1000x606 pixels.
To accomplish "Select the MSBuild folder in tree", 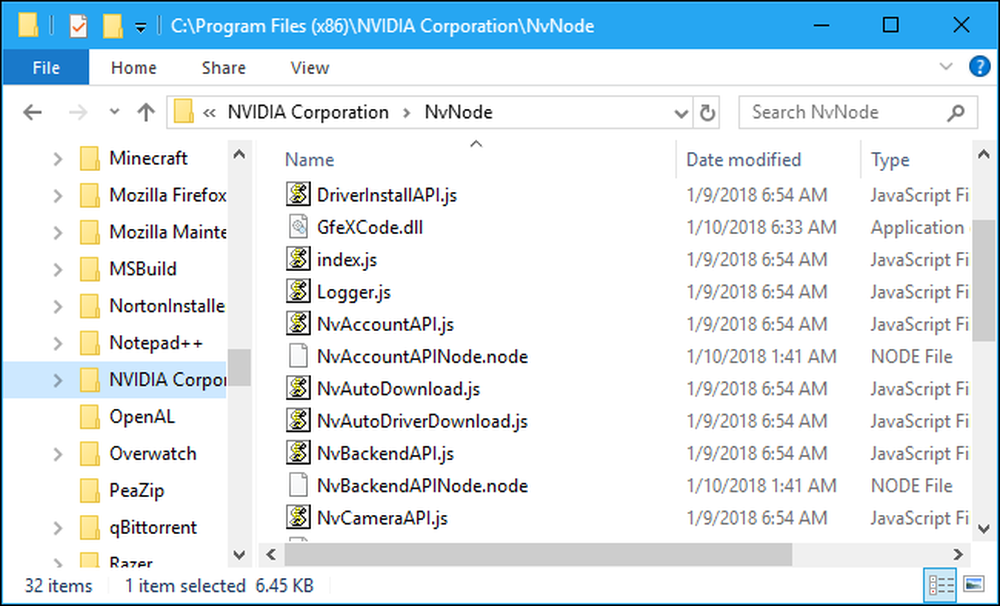I will [143, 269].
